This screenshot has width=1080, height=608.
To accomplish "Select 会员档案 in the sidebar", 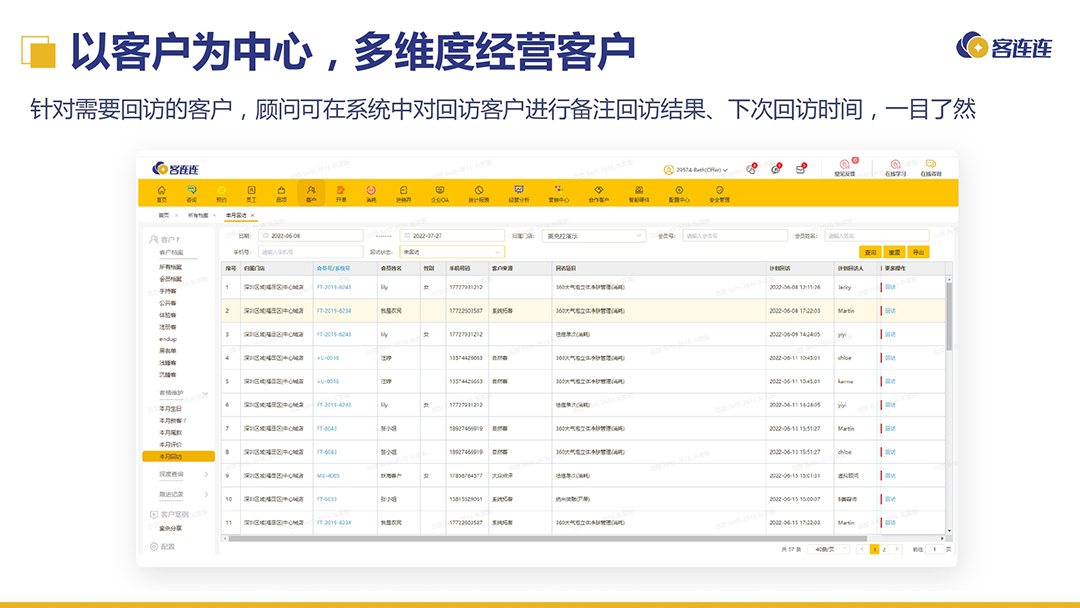I will pos(171,279).
